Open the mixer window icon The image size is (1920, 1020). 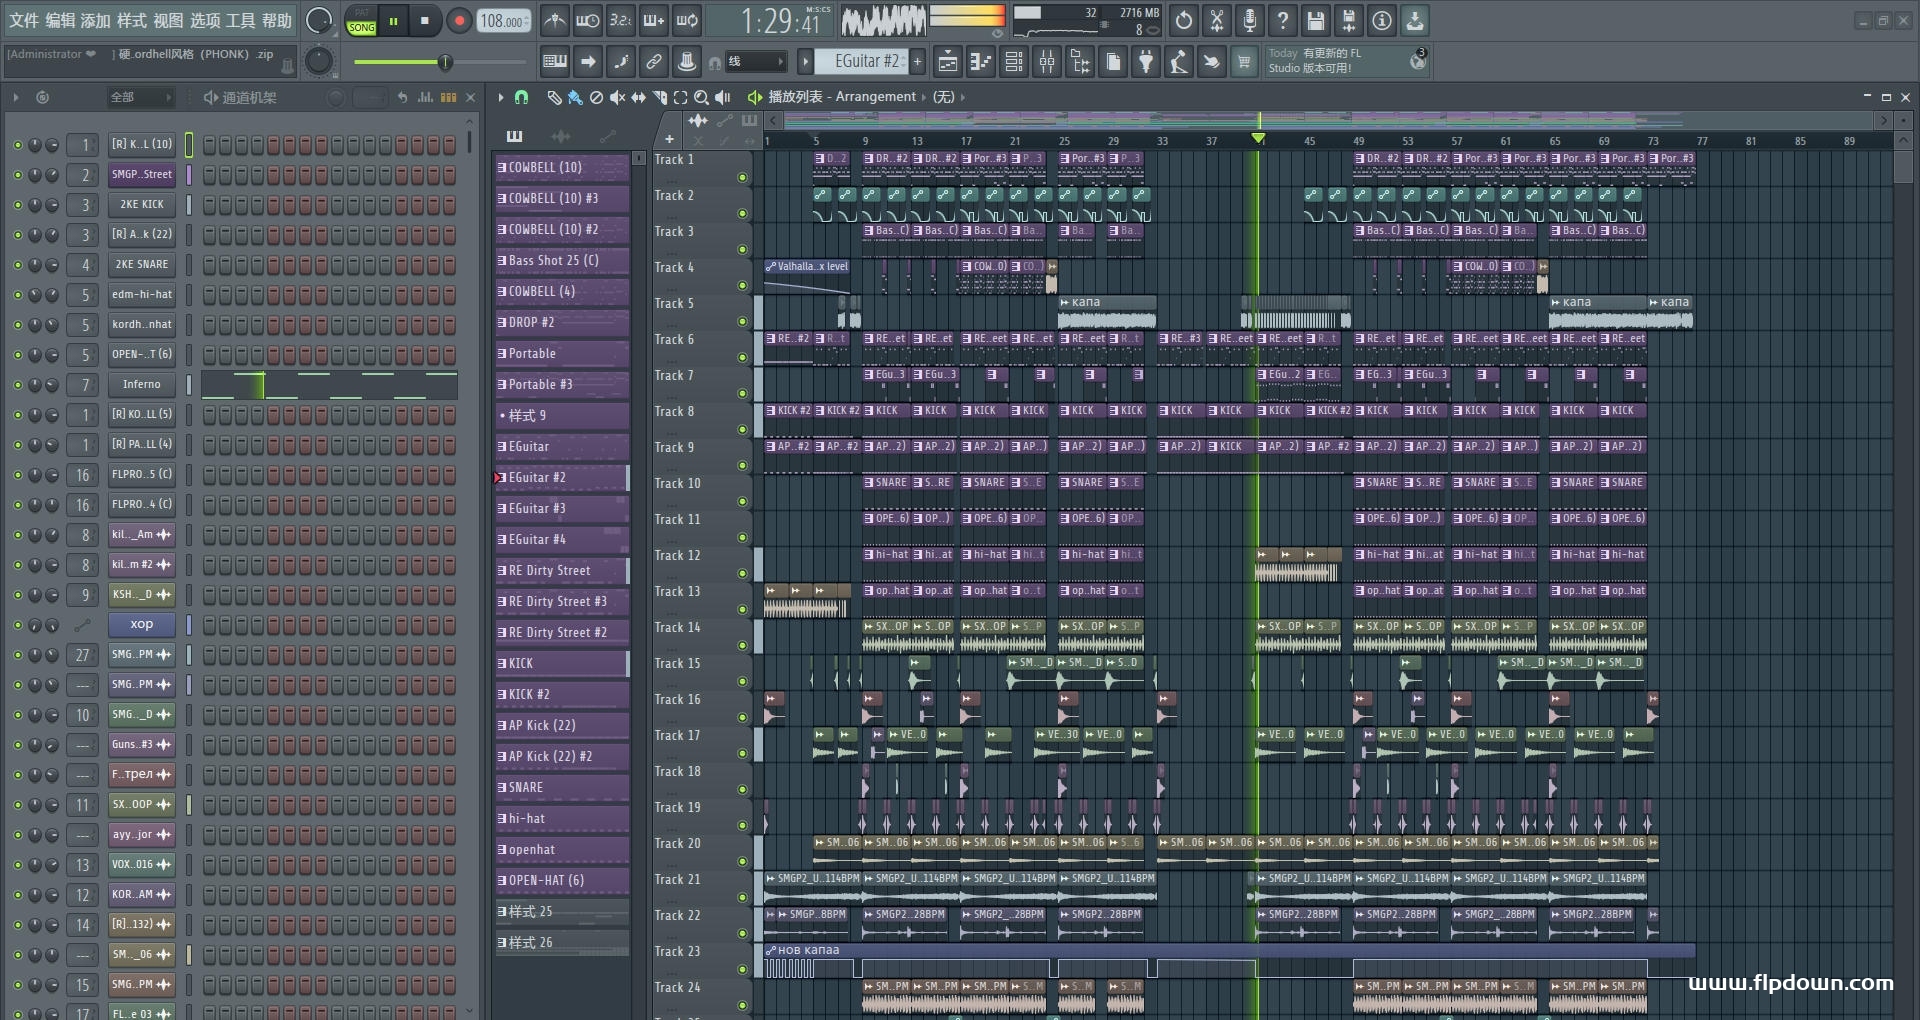pyautogui.click(x=1047, y=63)
